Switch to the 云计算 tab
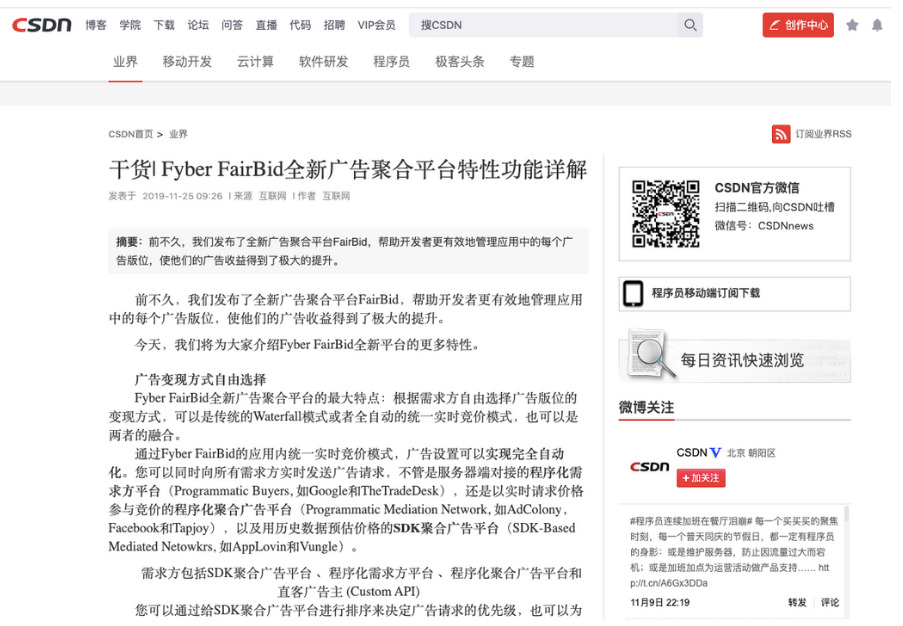This screenshot has width=903, height=626. 255,62
